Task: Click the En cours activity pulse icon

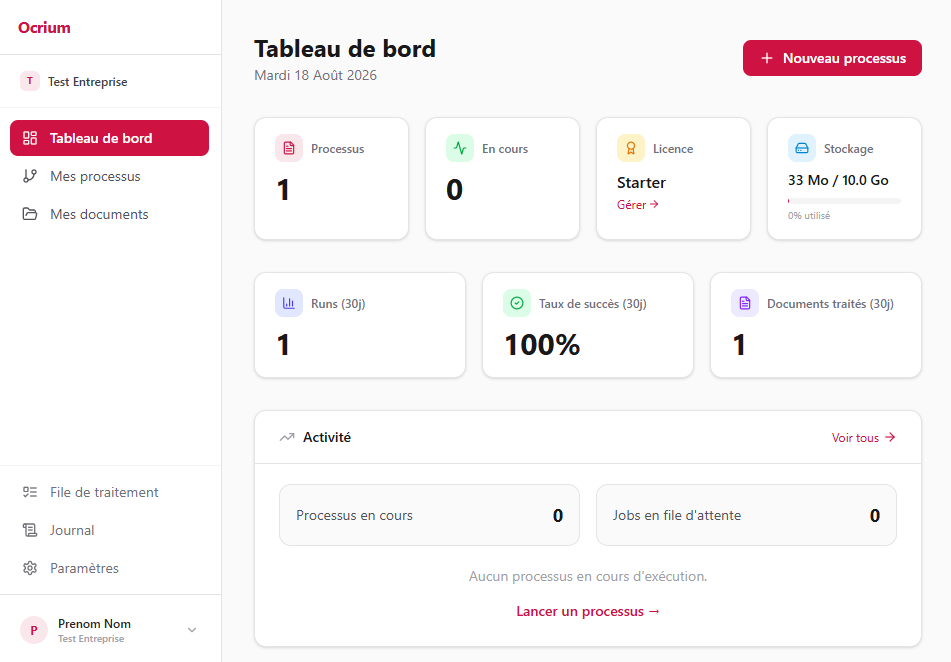Action: (x=460, y=149)
